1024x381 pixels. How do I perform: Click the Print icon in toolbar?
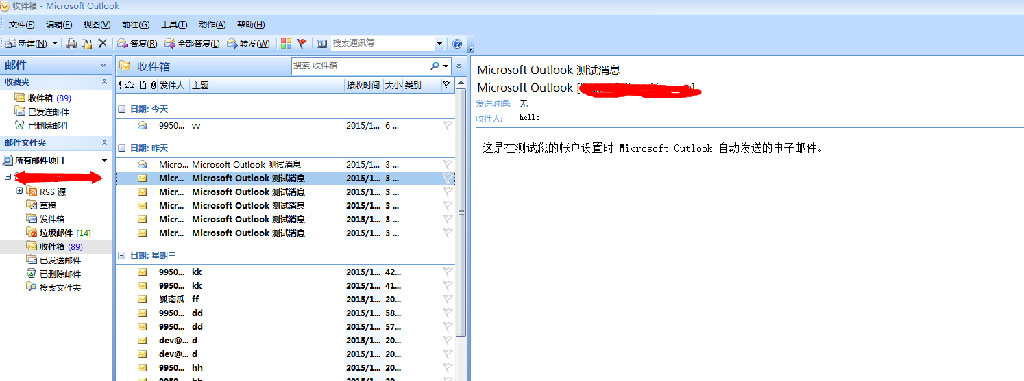click(71, 44)
